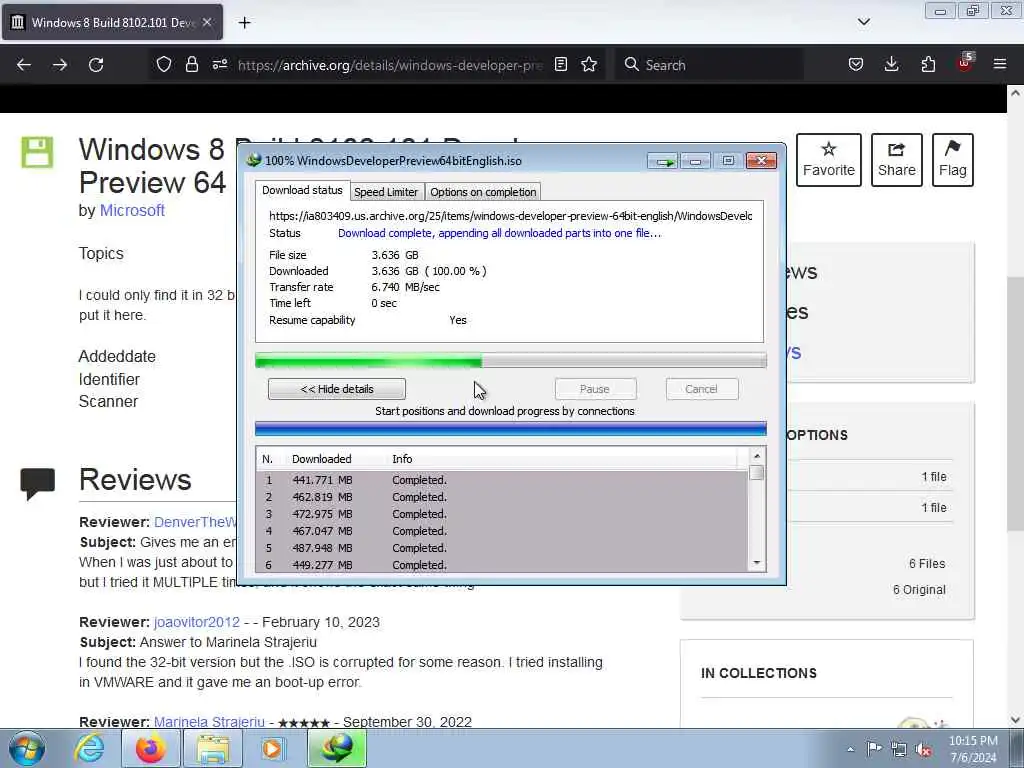Open the Microsoft creator link
Image resolution: width=1024 pixels, height=768 pixels.
click(x=132, y=210)
